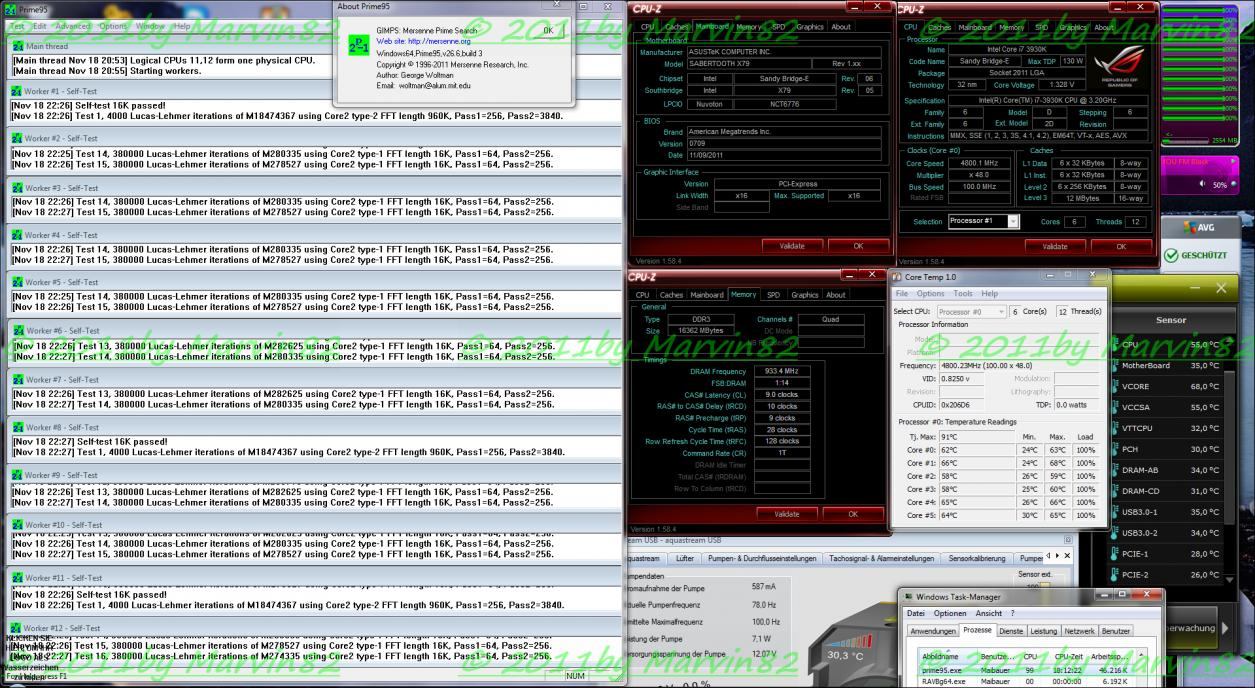
Task: Click the Core Speed 4800.1 MHz value
Action: [x=980, y=163]
